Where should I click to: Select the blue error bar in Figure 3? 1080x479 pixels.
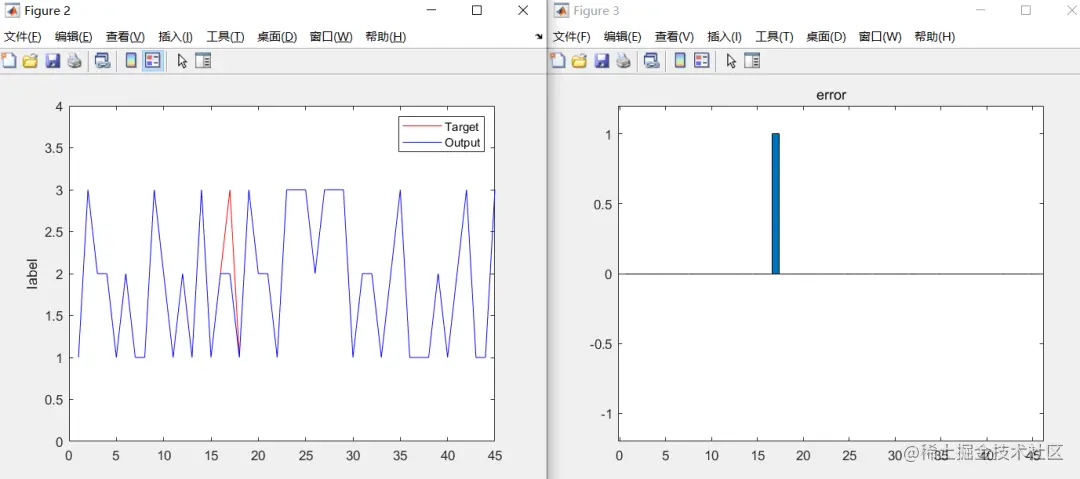(776, 203)
